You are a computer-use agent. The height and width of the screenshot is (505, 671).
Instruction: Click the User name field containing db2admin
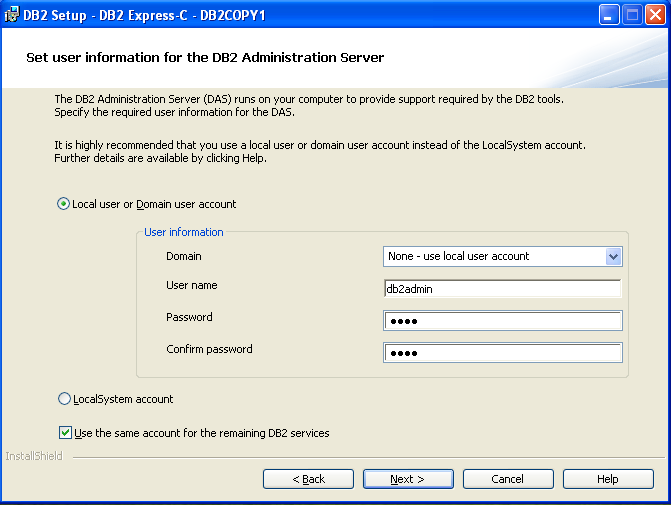click(503, 289)
